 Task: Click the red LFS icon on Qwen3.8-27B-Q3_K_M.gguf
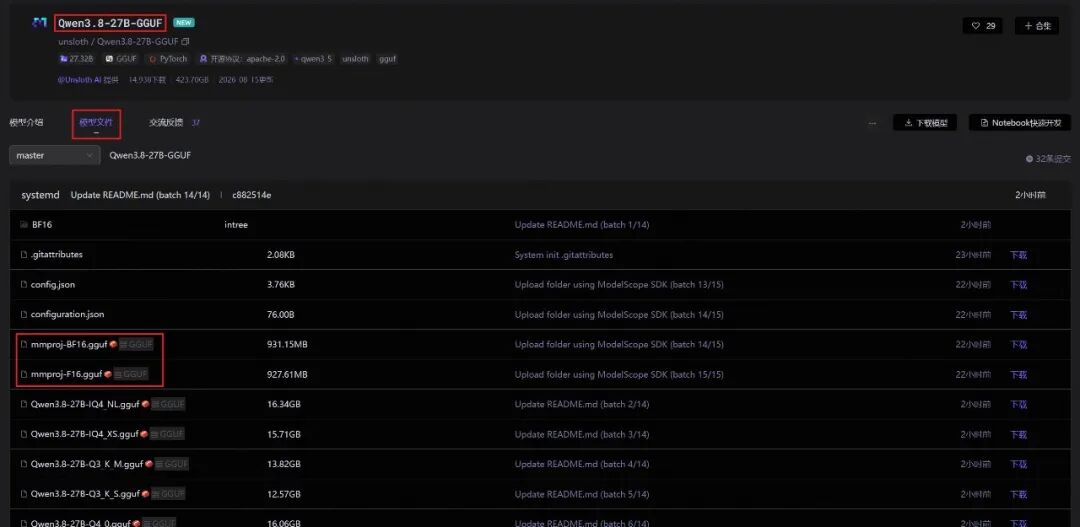tap(147, 464)
